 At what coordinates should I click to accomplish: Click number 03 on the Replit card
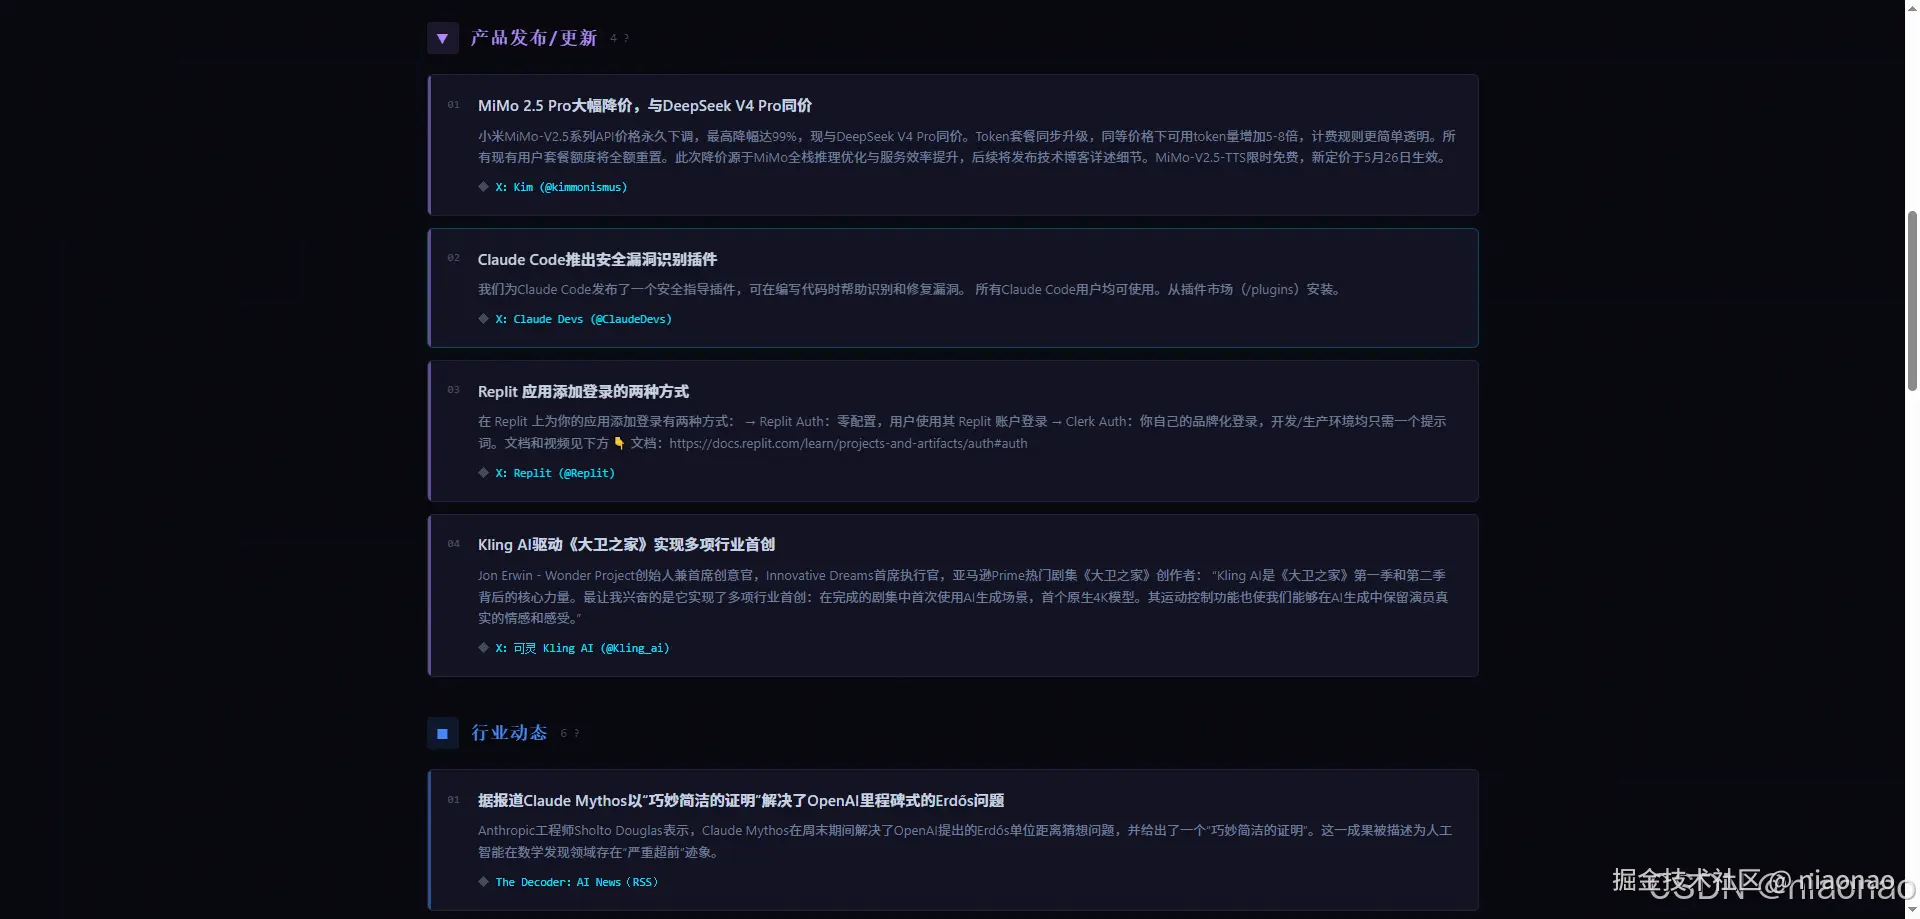pyautogui.click(x=454, y=390)
